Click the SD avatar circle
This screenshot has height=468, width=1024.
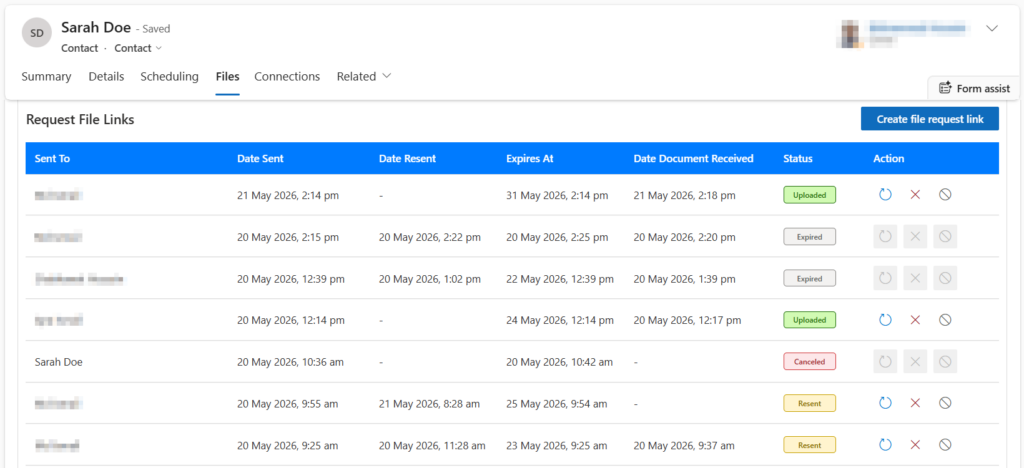click(37, 33)
